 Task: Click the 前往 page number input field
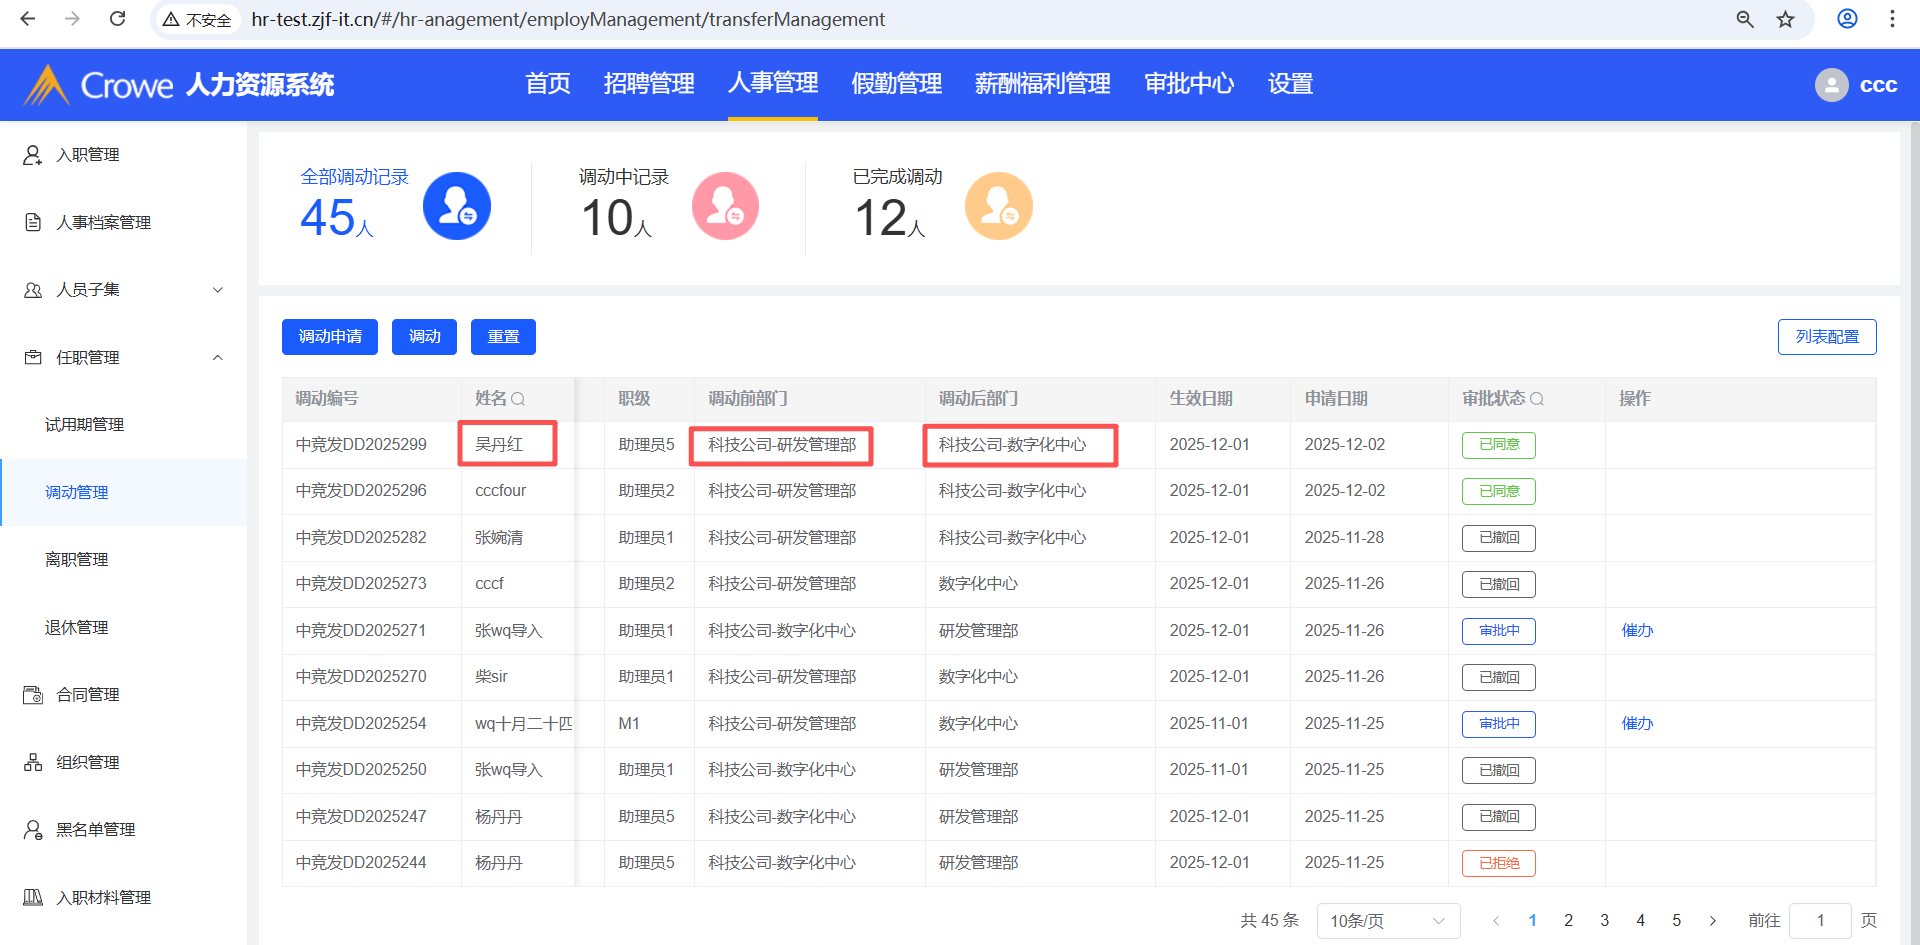(1820, 921)
